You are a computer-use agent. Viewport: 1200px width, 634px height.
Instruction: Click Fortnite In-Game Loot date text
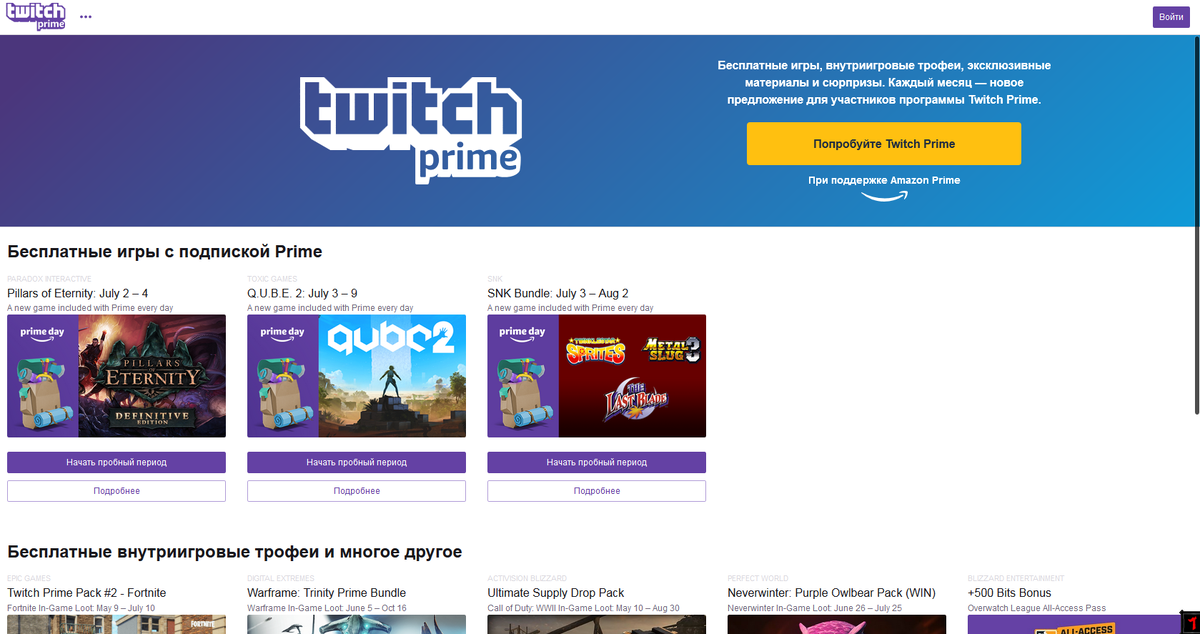[x=81, y=608]
